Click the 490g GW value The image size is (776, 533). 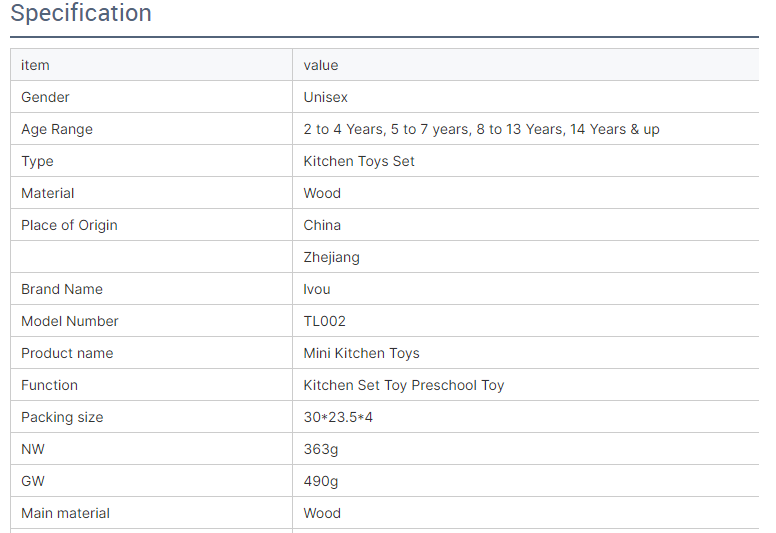point(321,481)
